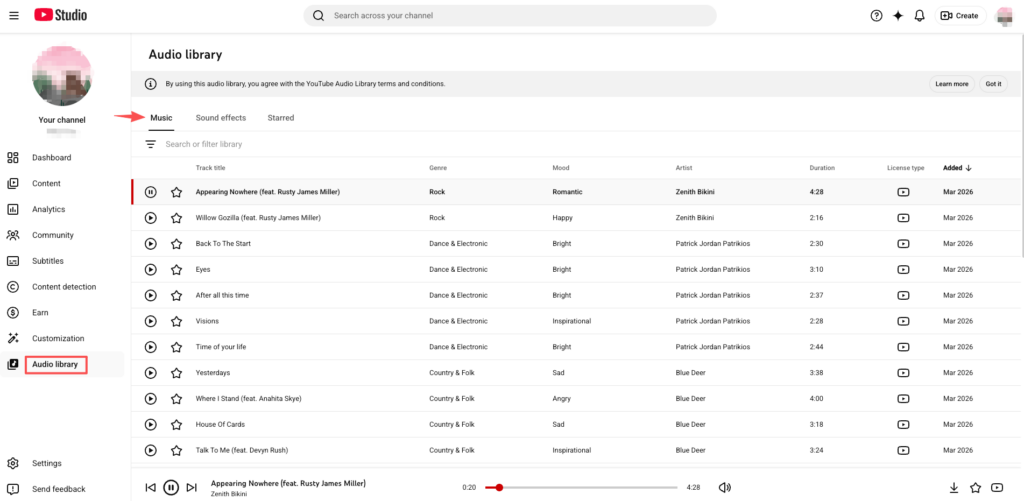Download the currently playing track
1024x501 pixels.
tap(953, 487)
